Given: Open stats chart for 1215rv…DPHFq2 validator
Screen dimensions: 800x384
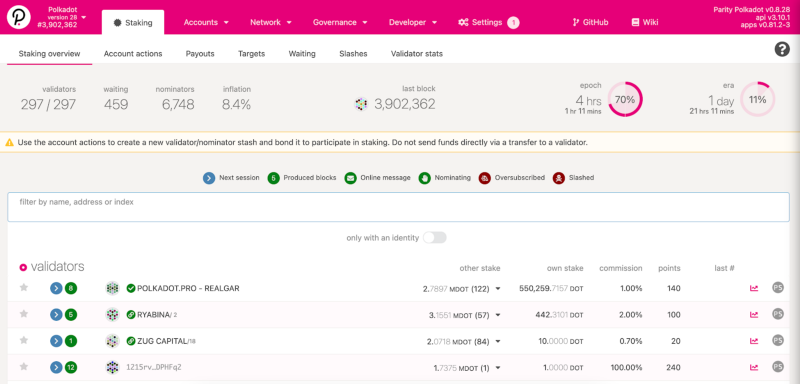Looking at the screenshot, I should point(754,367).
